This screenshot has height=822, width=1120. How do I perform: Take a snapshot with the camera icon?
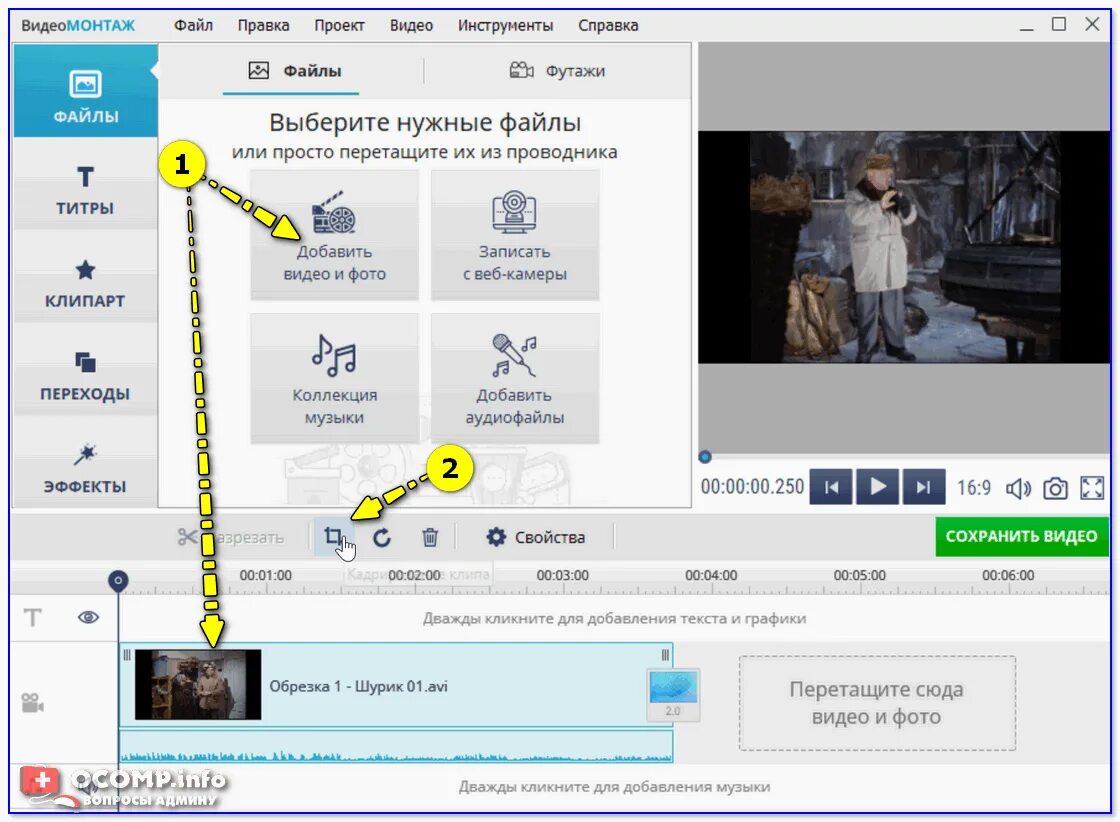(1056, 488)
